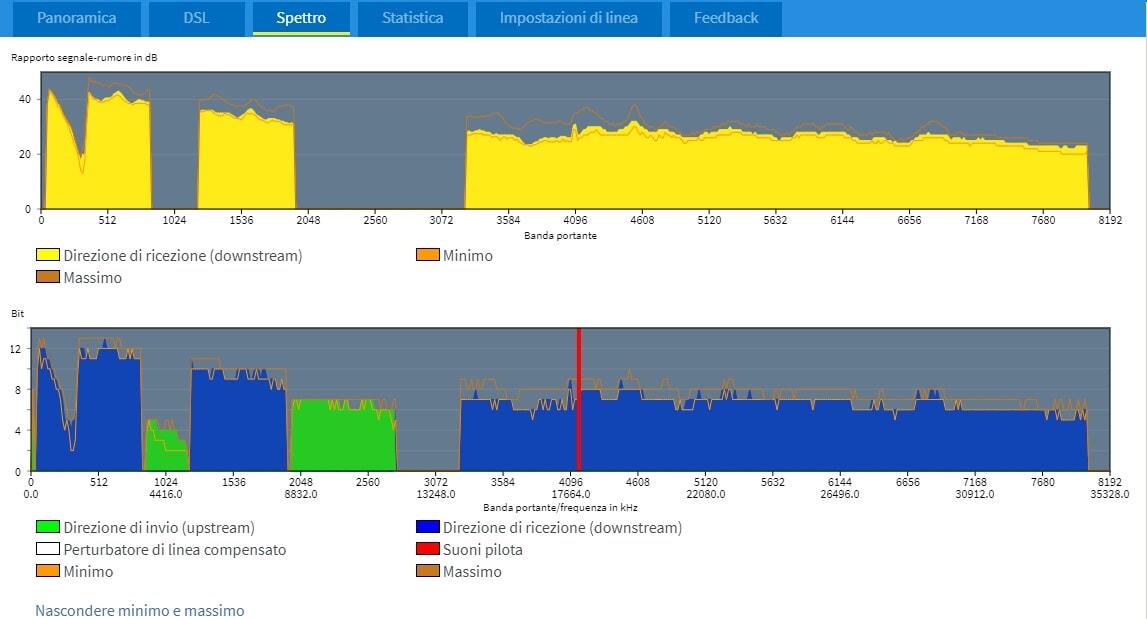Viewport: 1147px width, 619px height.
Task: Click yellow downstream swatch in SNR legend
Action: click(47, 256)
